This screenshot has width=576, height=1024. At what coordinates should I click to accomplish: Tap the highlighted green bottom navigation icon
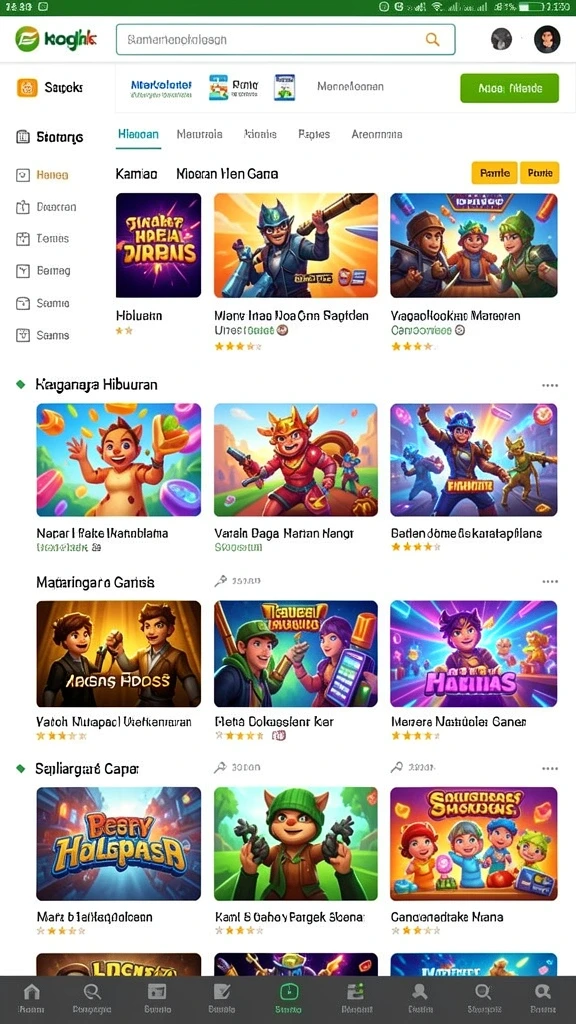(x=289, y=993)
